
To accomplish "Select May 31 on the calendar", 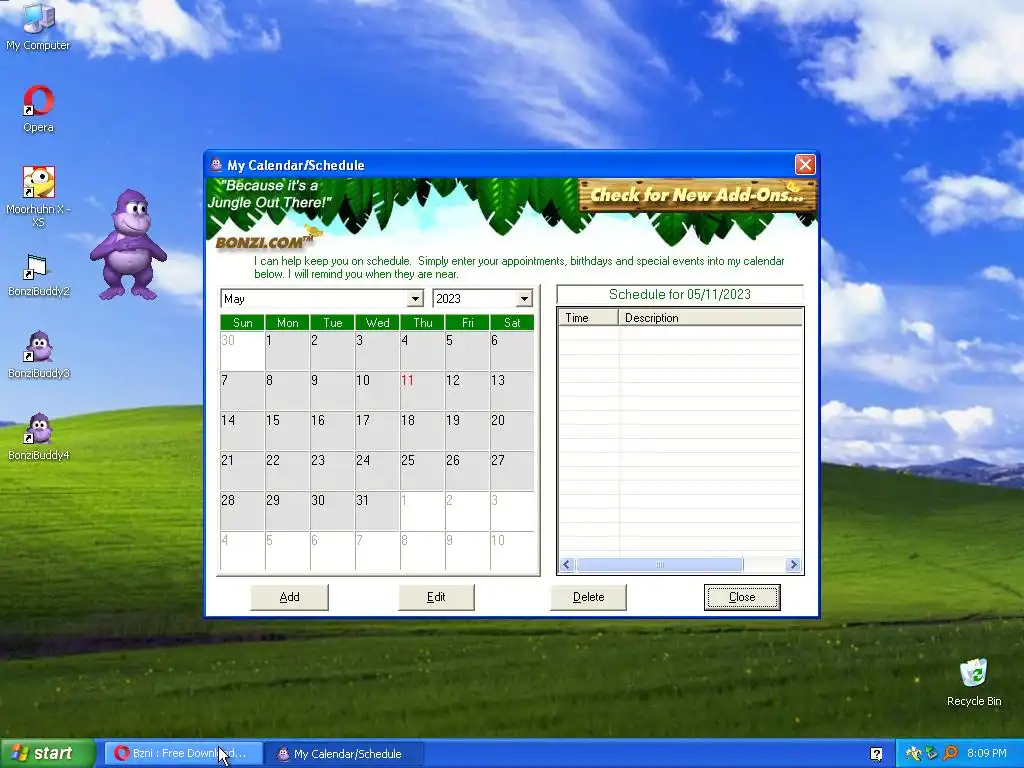I will [377, 510].
